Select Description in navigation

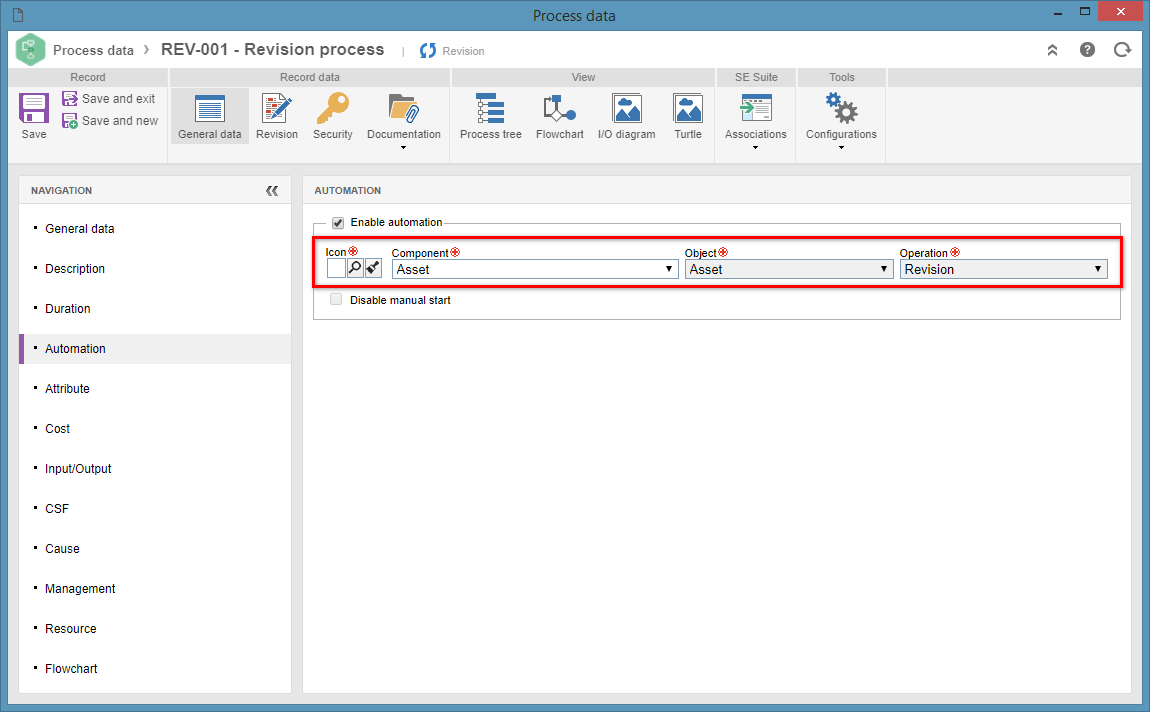pyautogui.click(x=75, y=268)
